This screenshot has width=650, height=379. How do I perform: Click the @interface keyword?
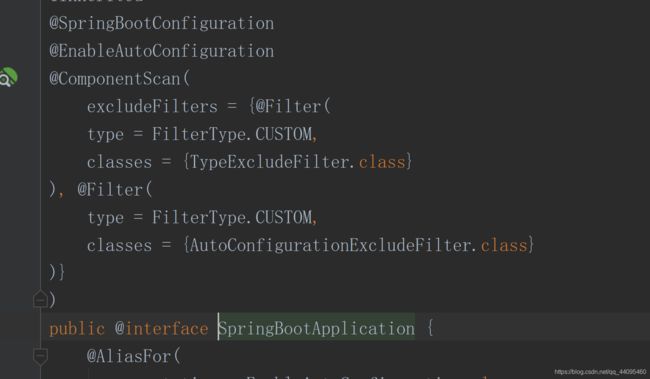coord(161,328)
